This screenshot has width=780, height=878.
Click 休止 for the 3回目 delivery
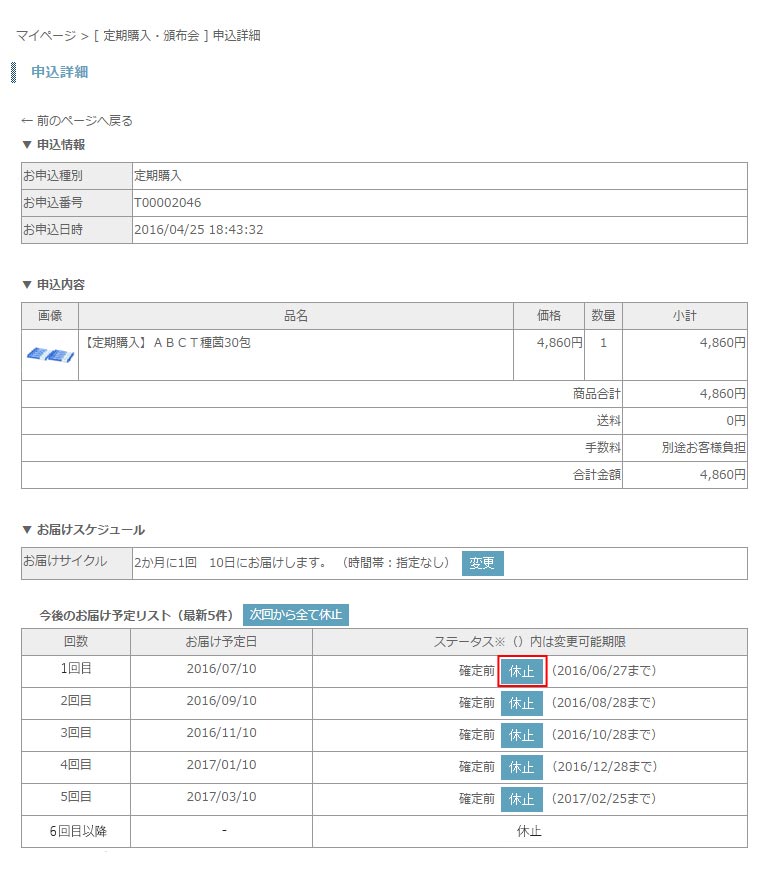[522, 735]
